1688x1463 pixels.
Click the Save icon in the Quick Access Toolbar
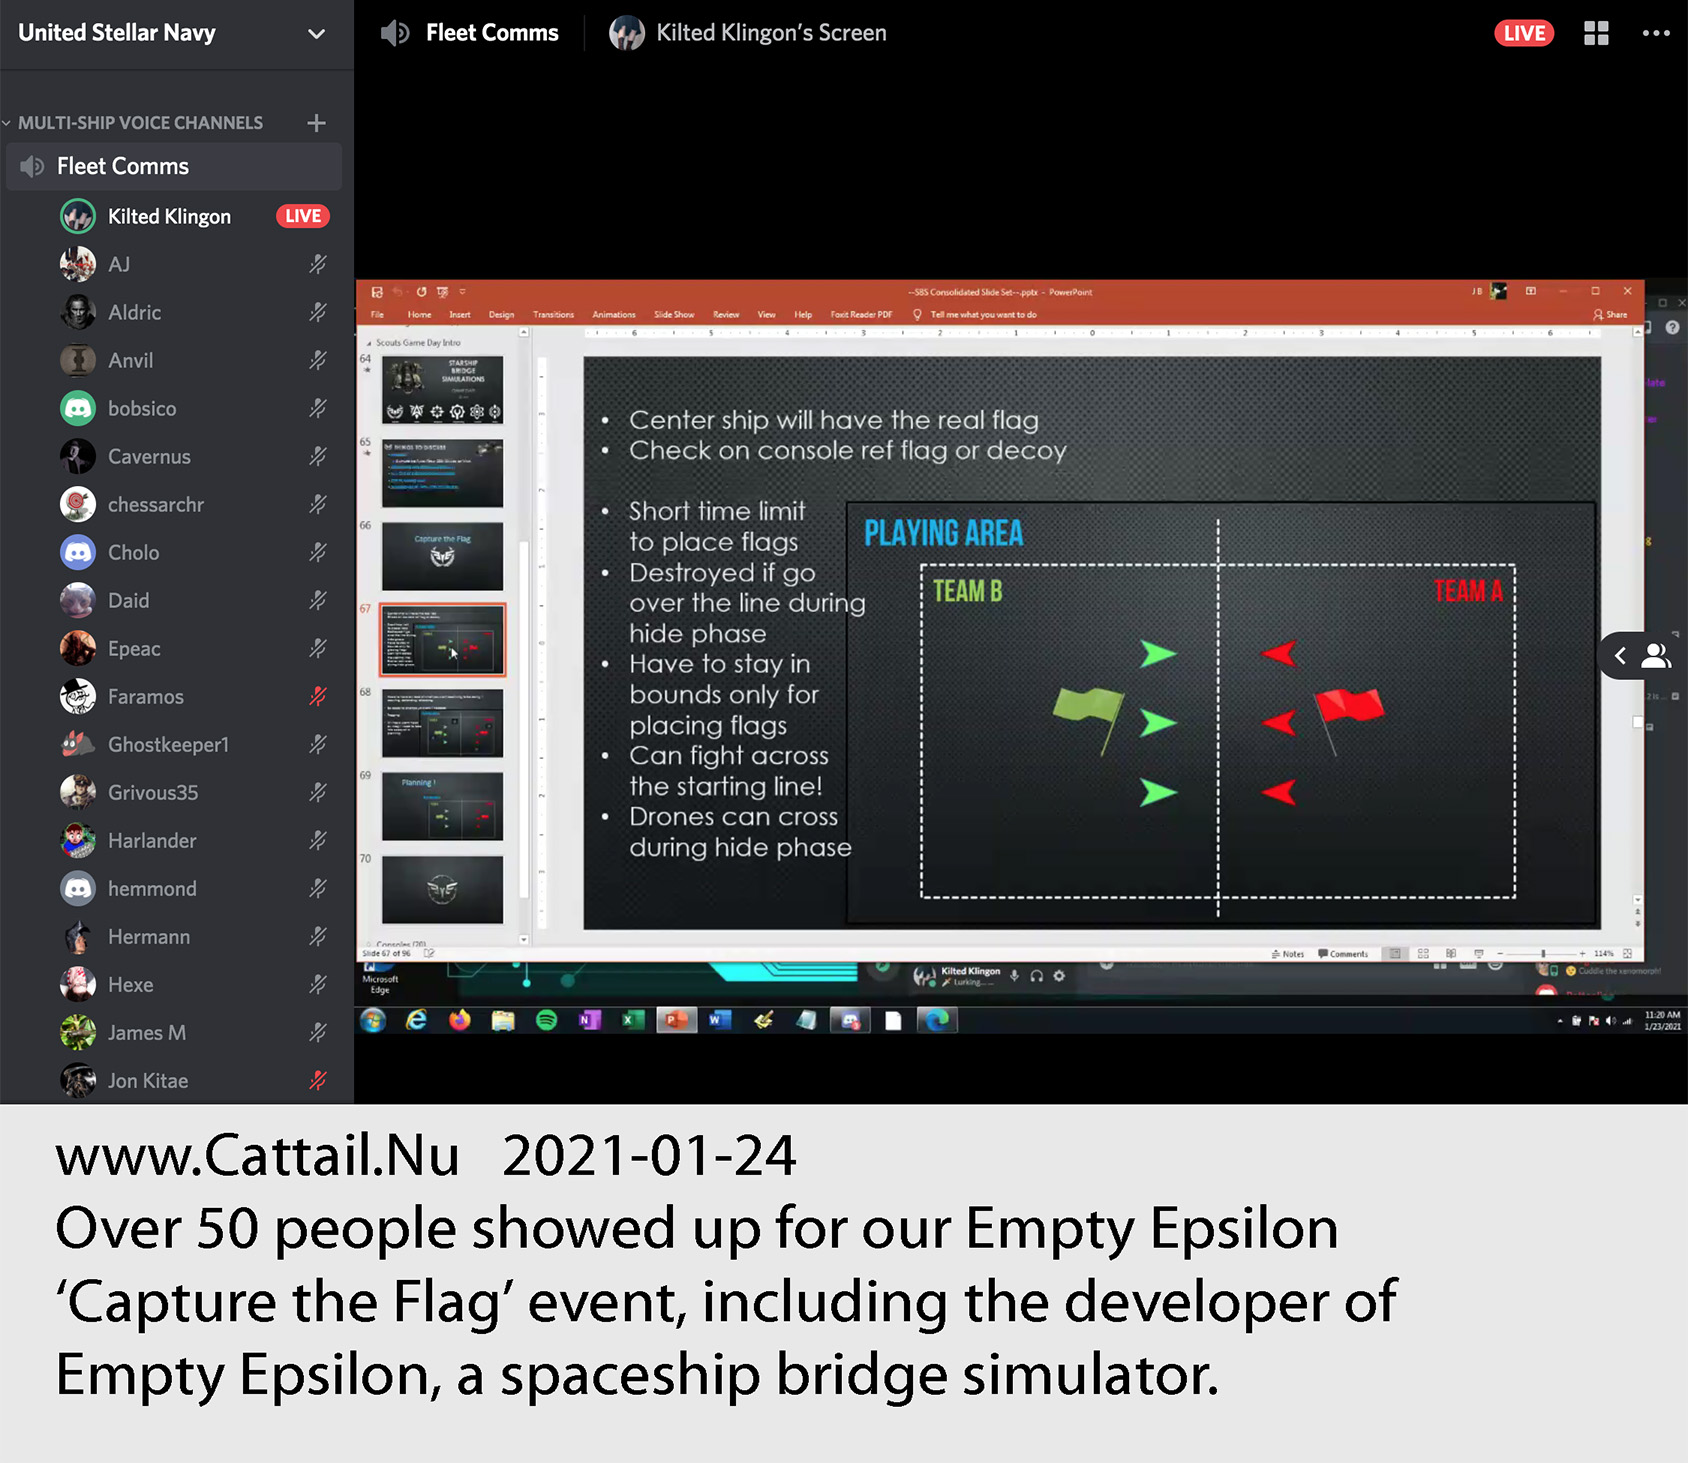click(x=377, y=292)
